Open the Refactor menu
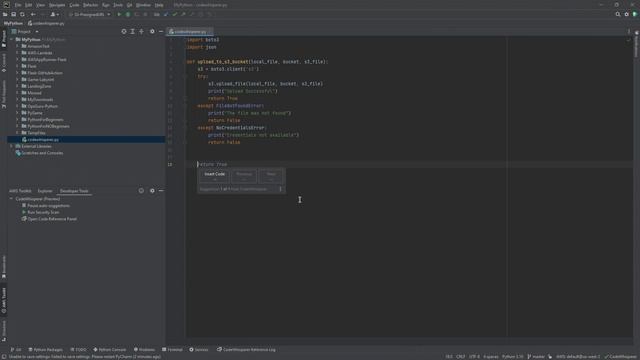The image size is (640, 360). click(90, 5)
